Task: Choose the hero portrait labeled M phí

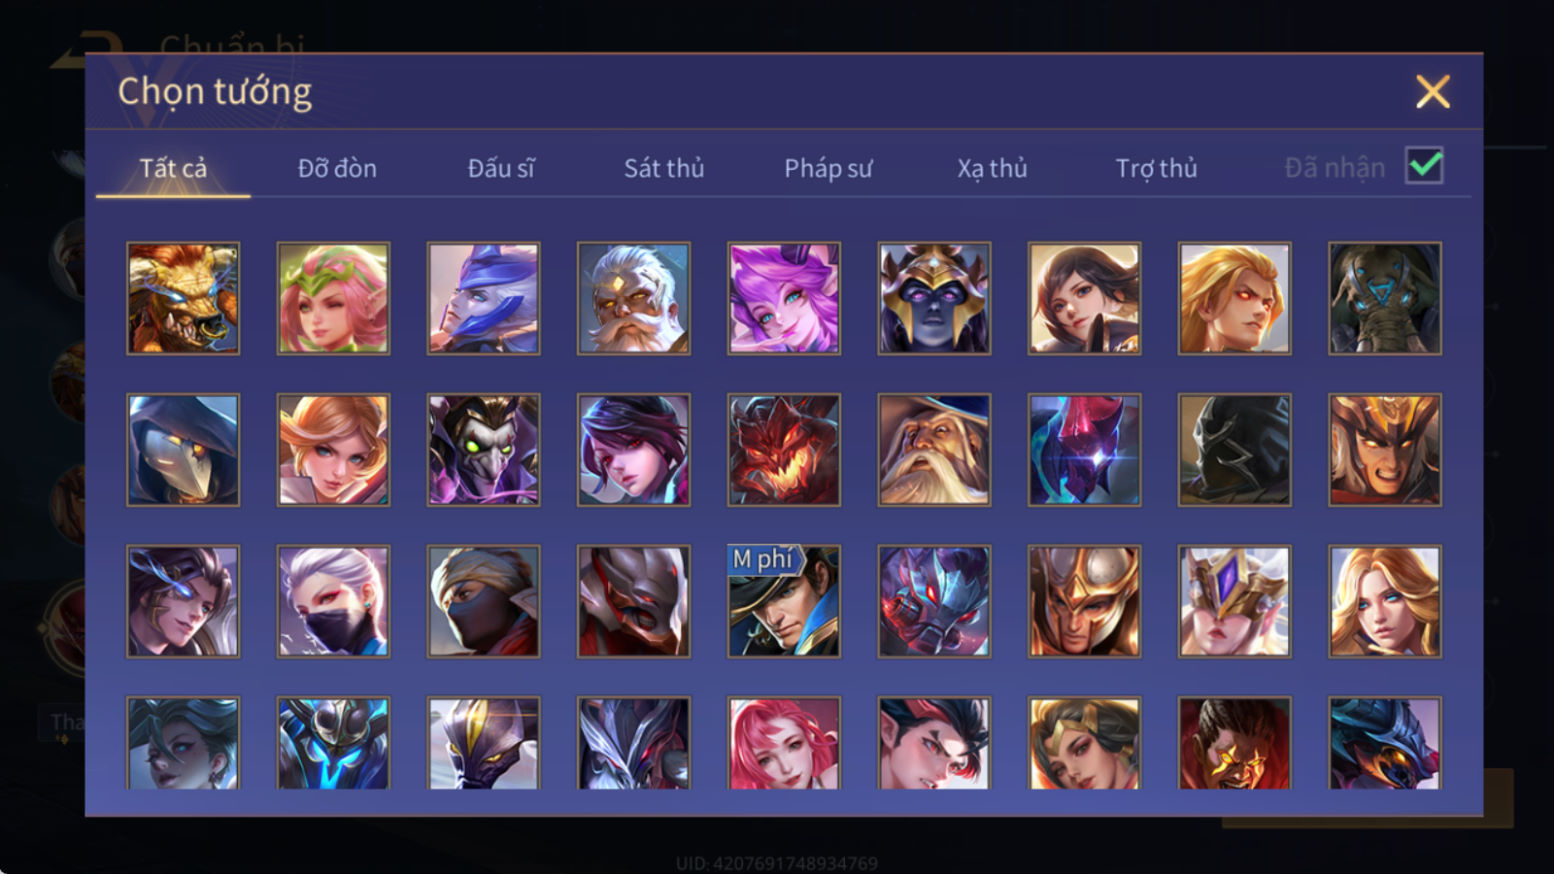Action: [784, 601]
